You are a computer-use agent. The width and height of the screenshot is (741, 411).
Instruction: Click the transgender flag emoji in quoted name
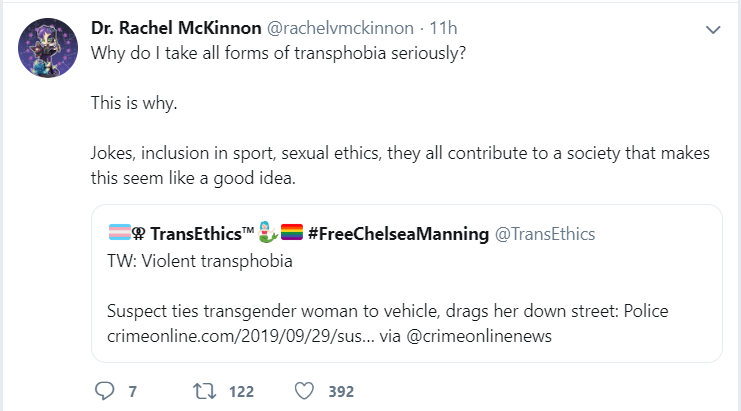(120, 232)
